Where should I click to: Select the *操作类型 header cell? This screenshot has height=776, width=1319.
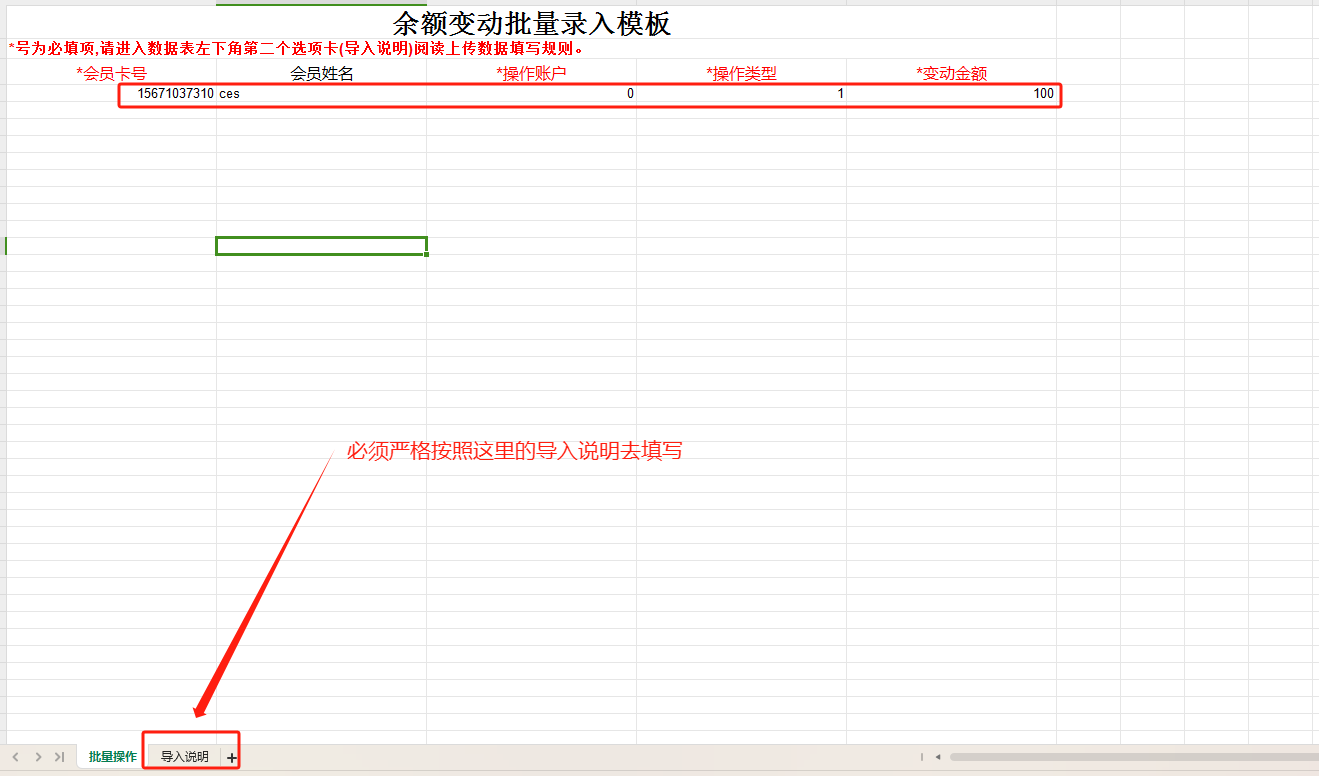pyautogui.click(x=741, y=73)
